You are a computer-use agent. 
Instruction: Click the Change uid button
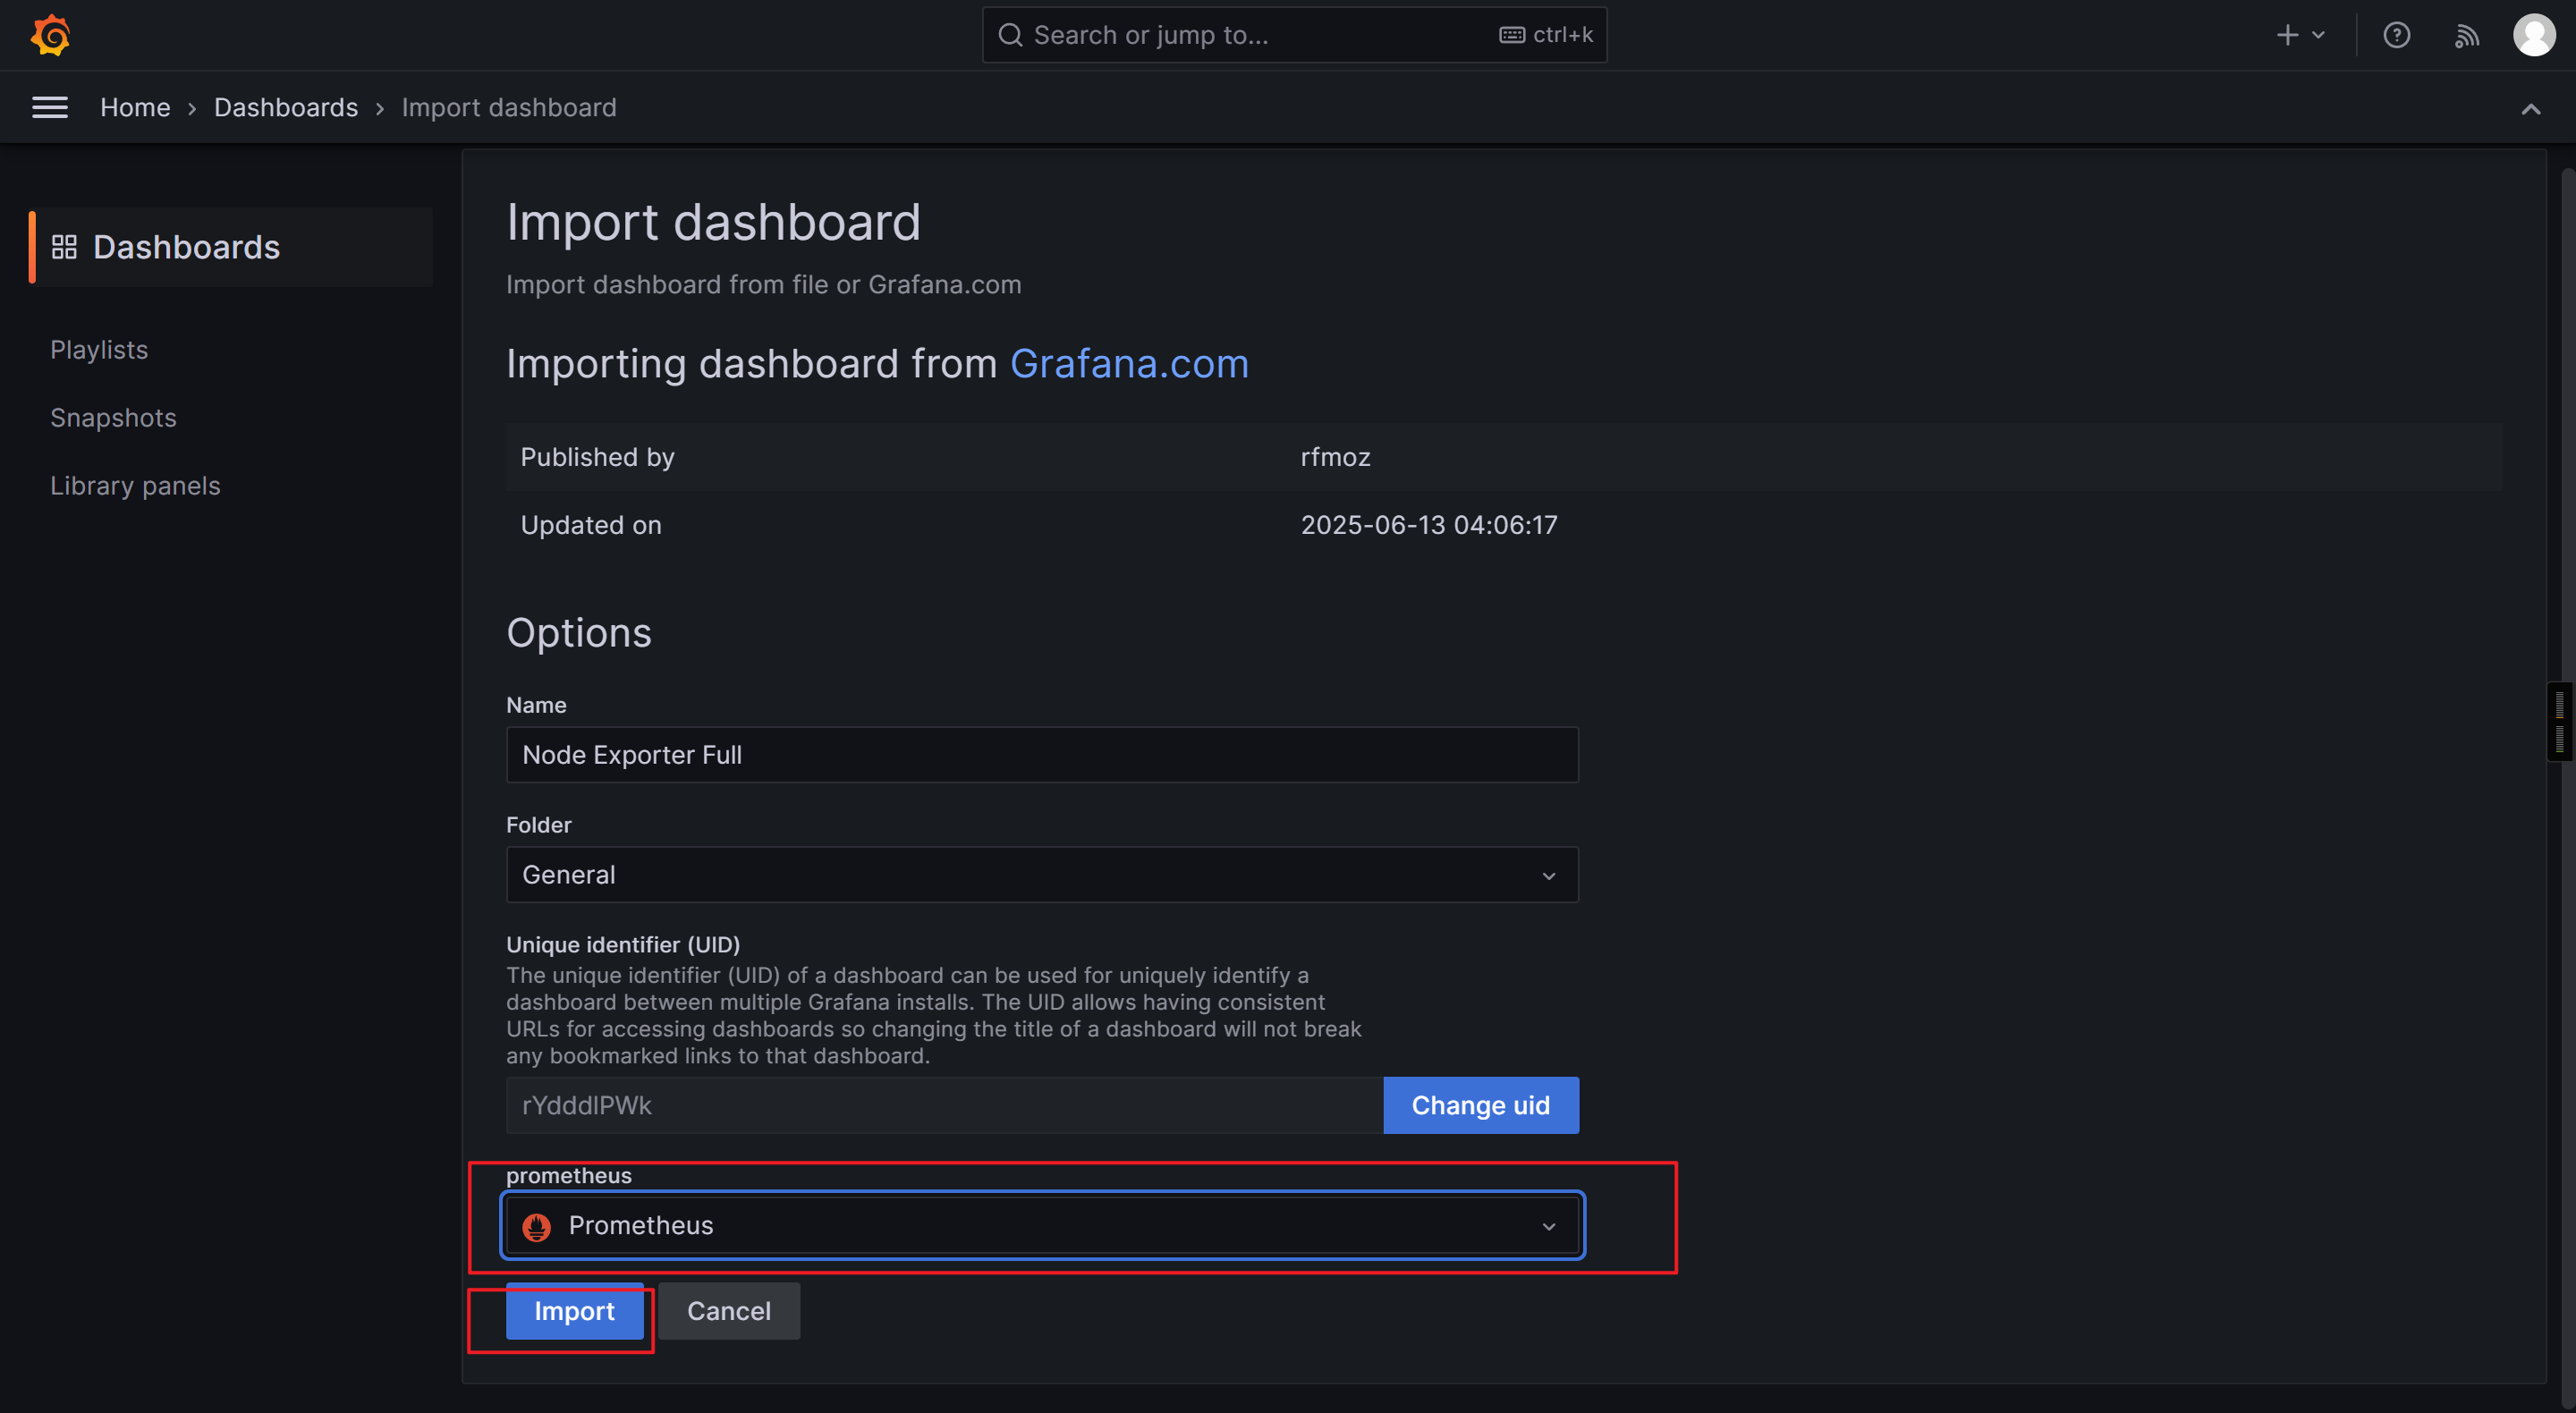point(1480,1105)
